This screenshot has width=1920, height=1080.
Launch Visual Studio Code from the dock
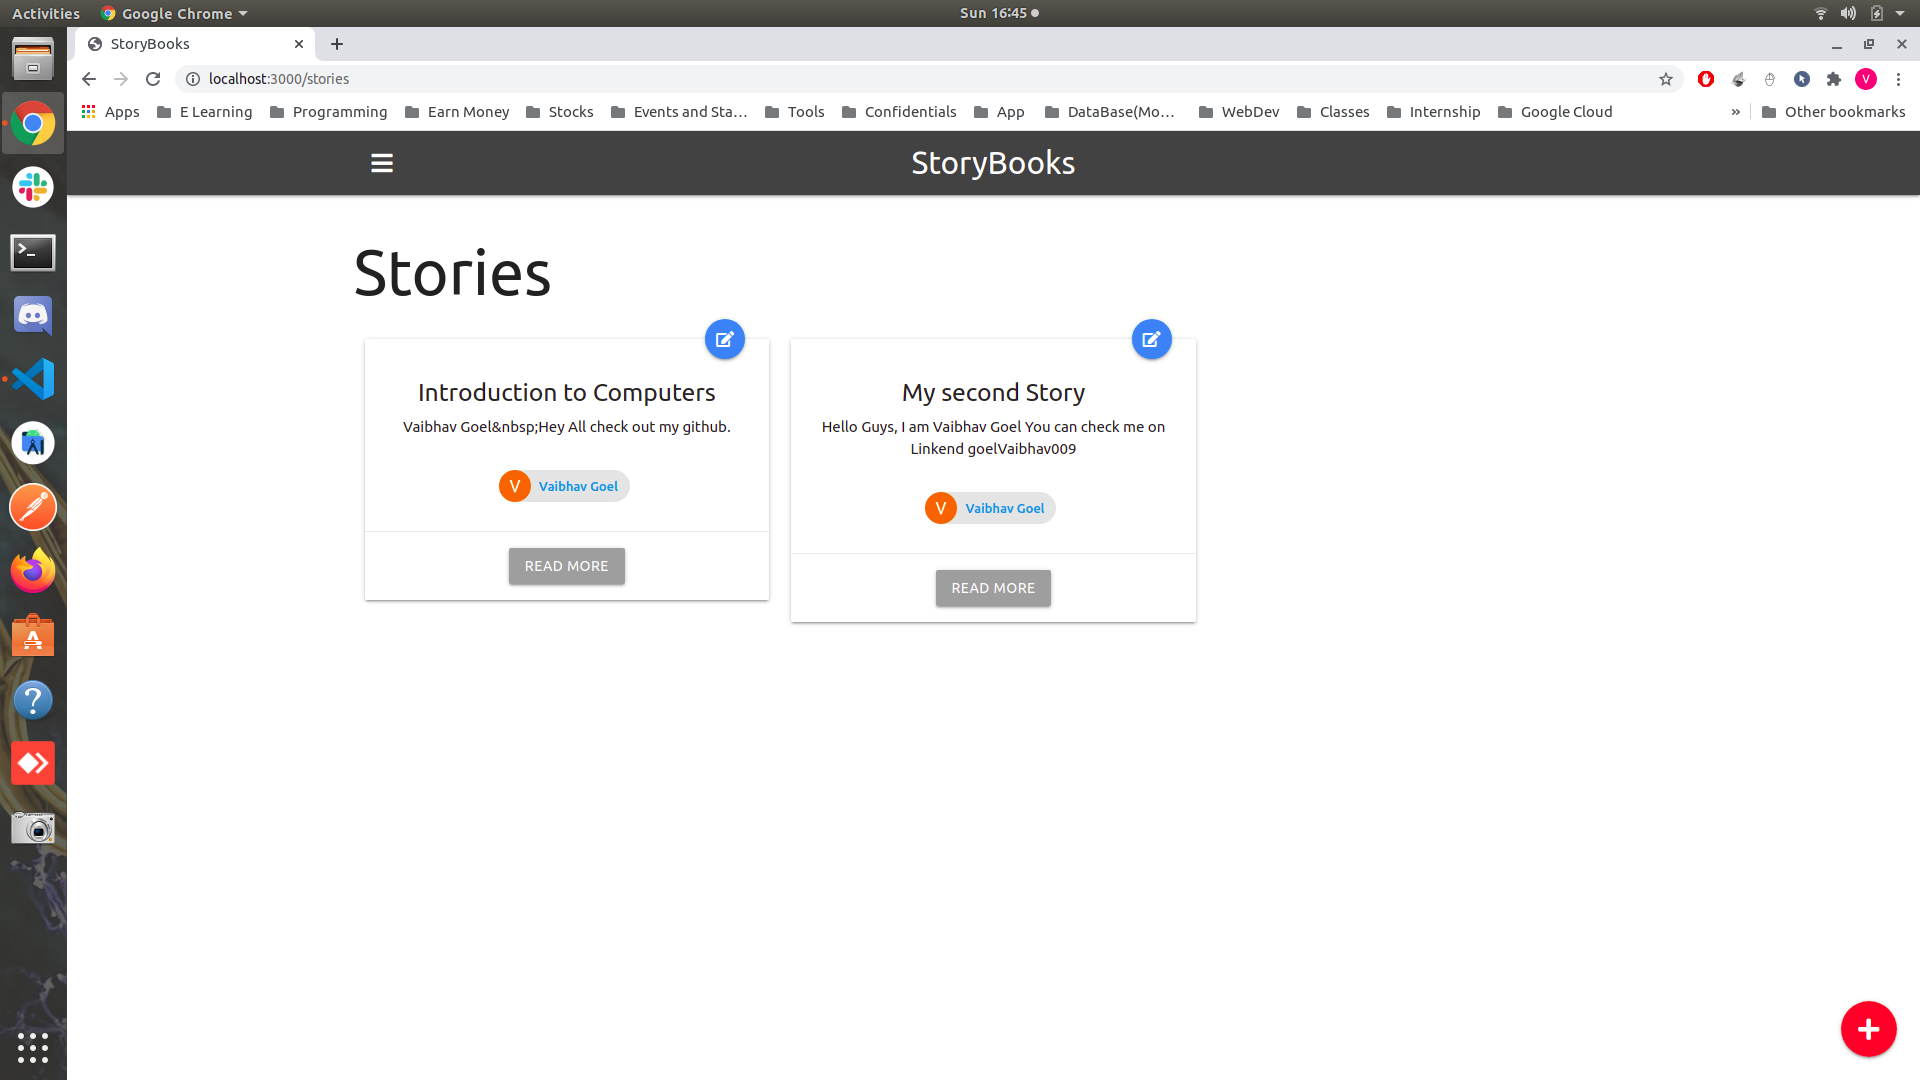click(33, 379)
